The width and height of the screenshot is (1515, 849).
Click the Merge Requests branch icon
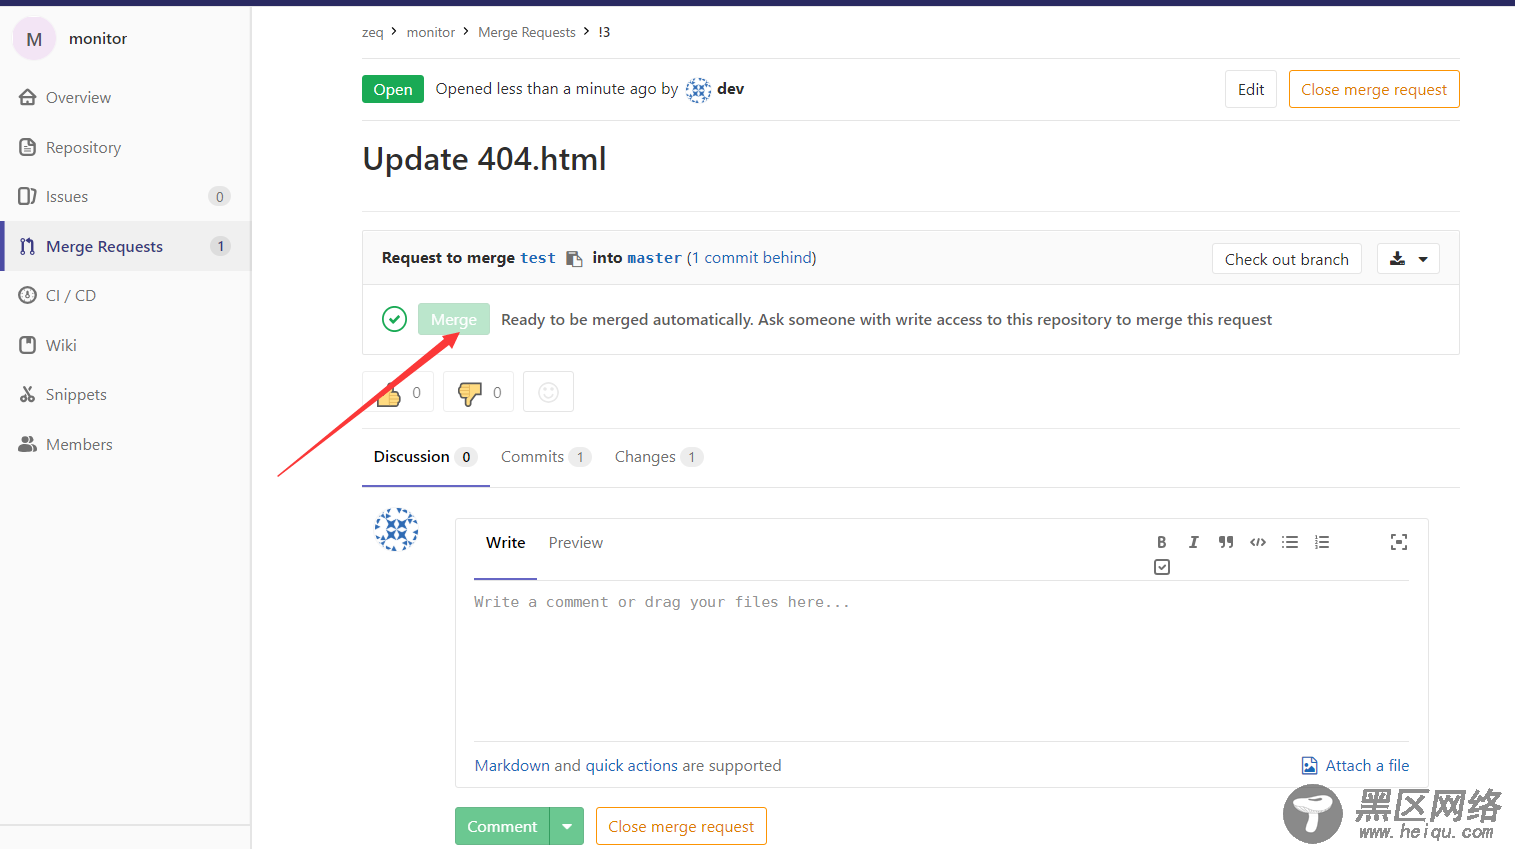point(28,246)
